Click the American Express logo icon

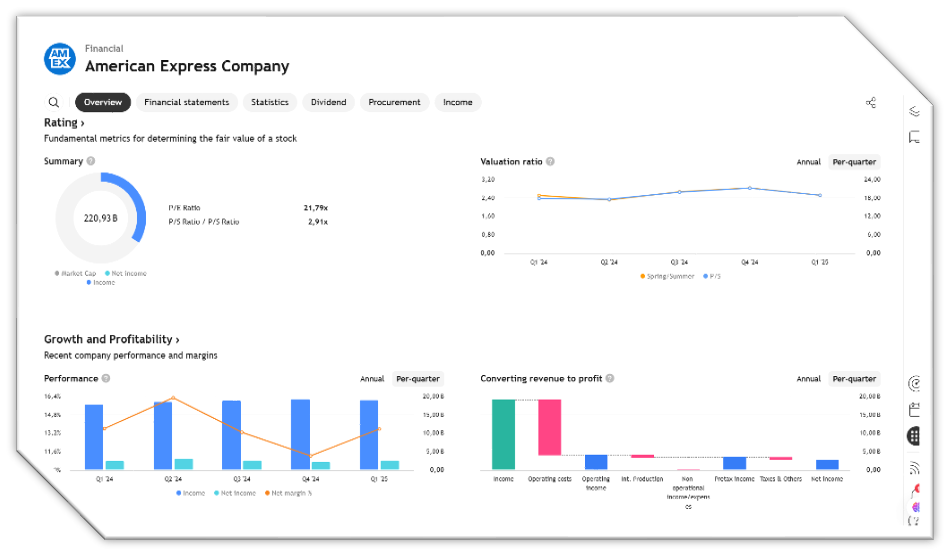pyautogui.click(x=60, y=59)
